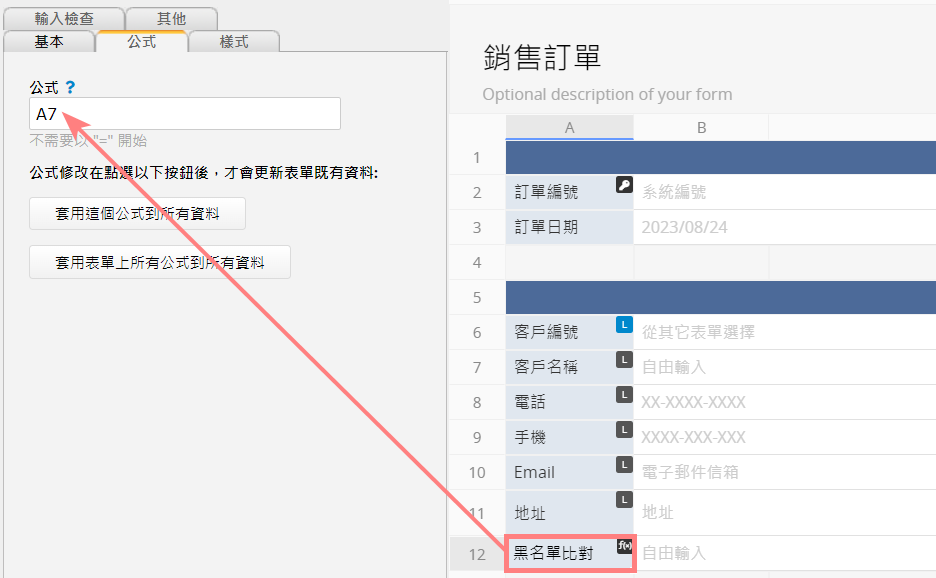Select row header 3
Image resolution: width=936 pixels, height=578 pixels.
click(x=477, y=227)
